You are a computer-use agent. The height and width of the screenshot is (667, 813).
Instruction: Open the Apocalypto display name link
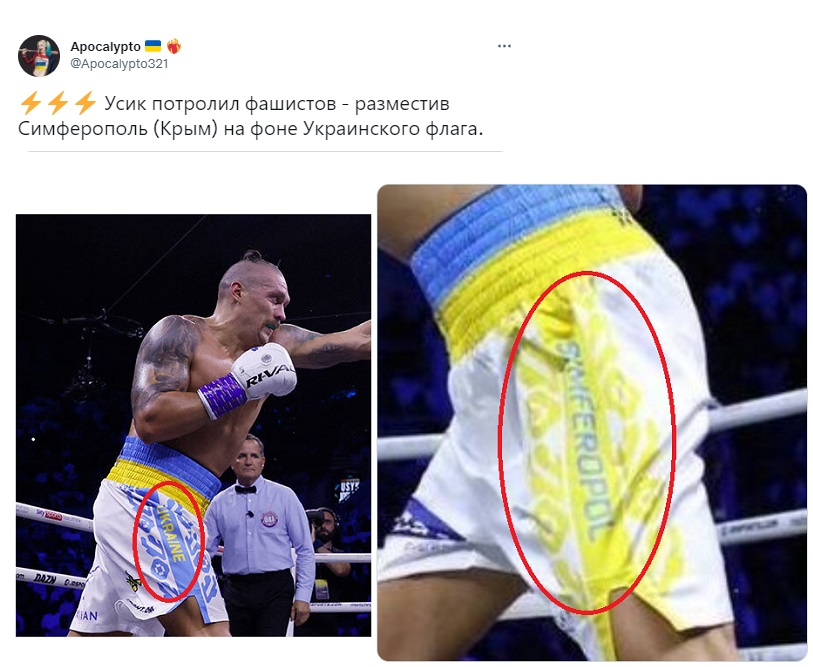pyautogui.click(x=105, y=47)
